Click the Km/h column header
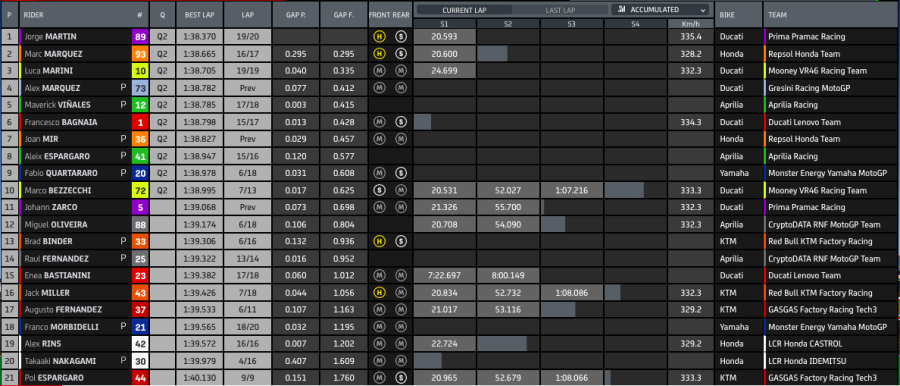 [691, 24]
